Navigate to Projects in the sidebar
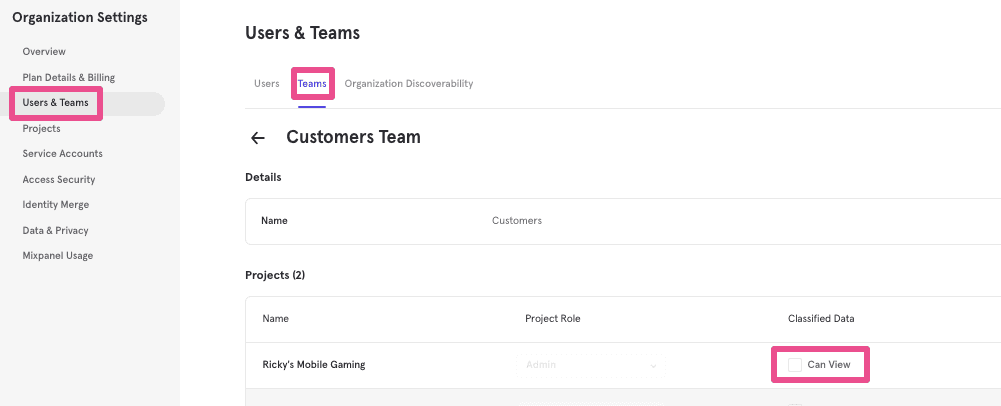Viewport: 1001px width, 406px height. pyautogui.click(x=42, y=128)
